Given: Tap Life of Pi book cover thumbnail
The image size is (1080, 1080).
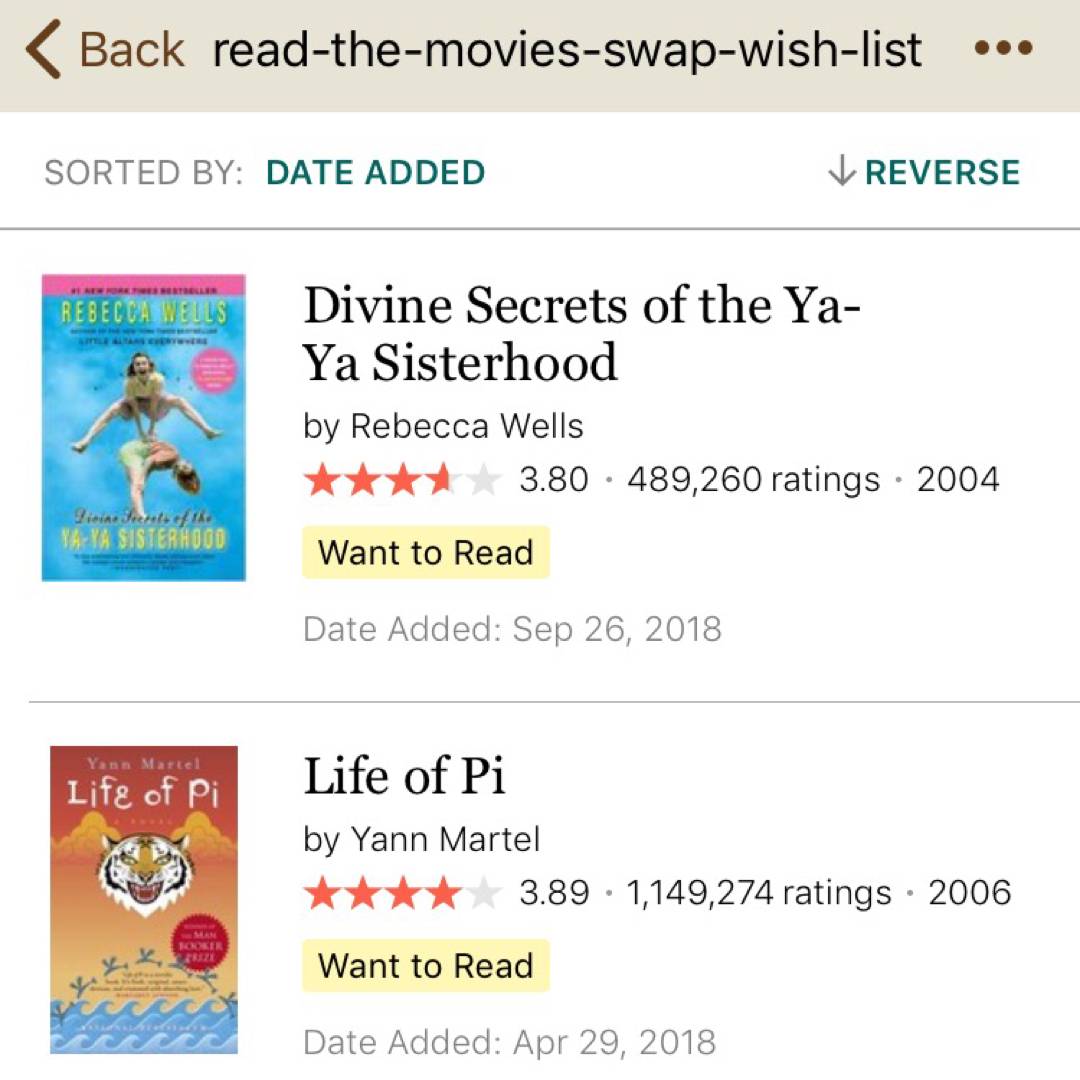Looking at the screenshot, I should pyautogui.click(x=144, y=899).
